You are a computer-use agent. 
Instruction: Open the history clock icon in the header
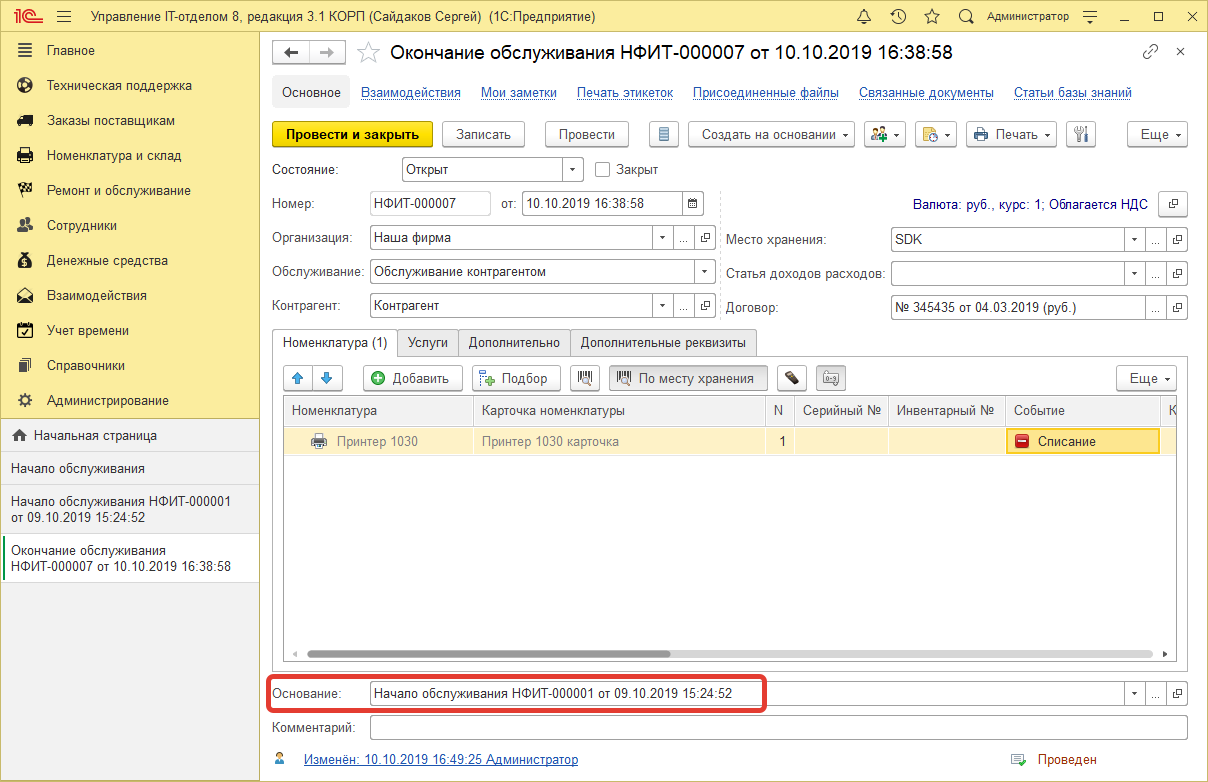tap(898, 16)
